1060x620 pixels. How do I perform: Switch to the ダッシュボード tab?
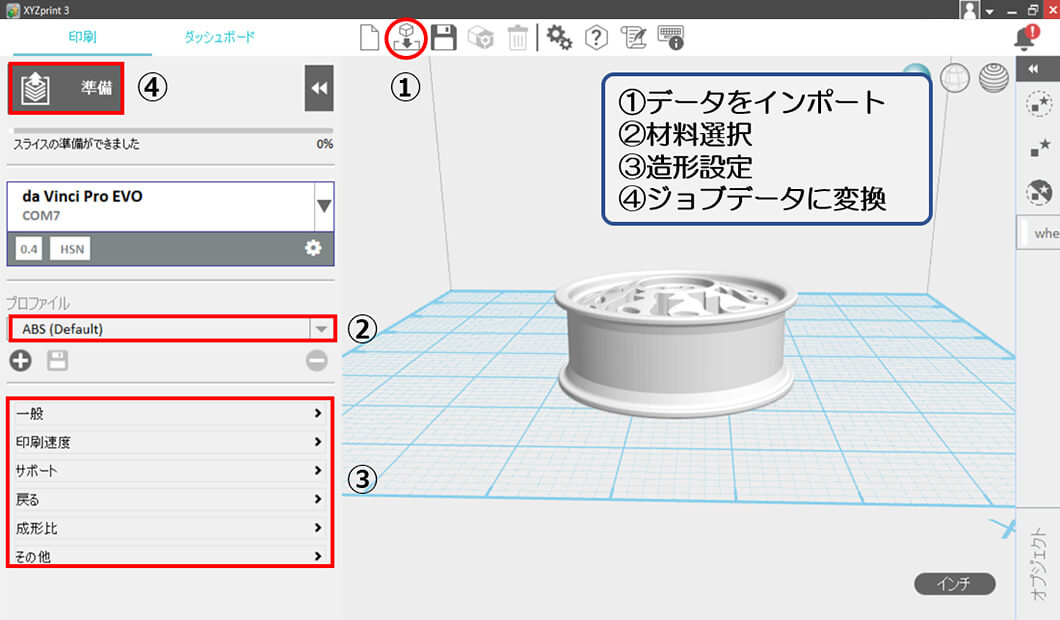(x=220, y=37)
